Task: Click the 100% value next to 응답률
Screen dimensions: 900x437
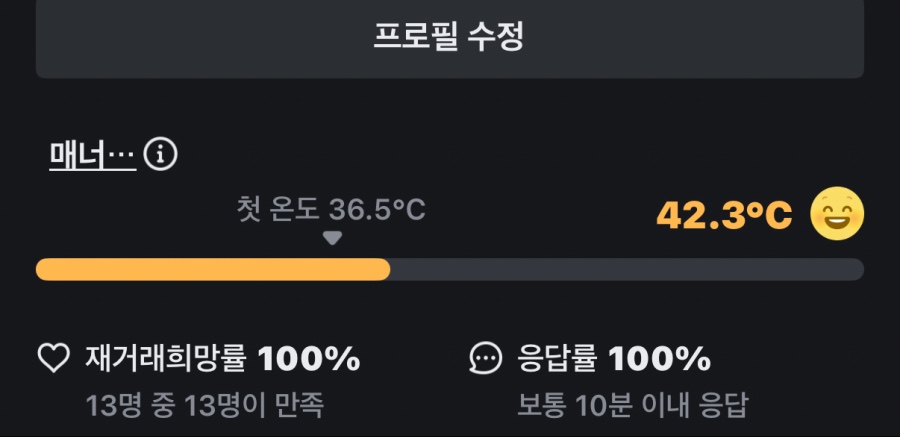Action: tap(660, 358)
